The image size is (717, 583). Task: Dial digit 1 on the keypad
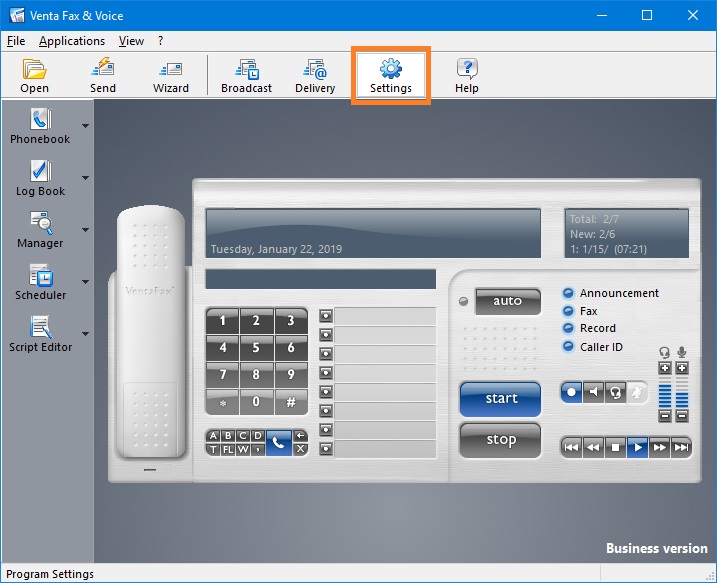coord(222,321)
